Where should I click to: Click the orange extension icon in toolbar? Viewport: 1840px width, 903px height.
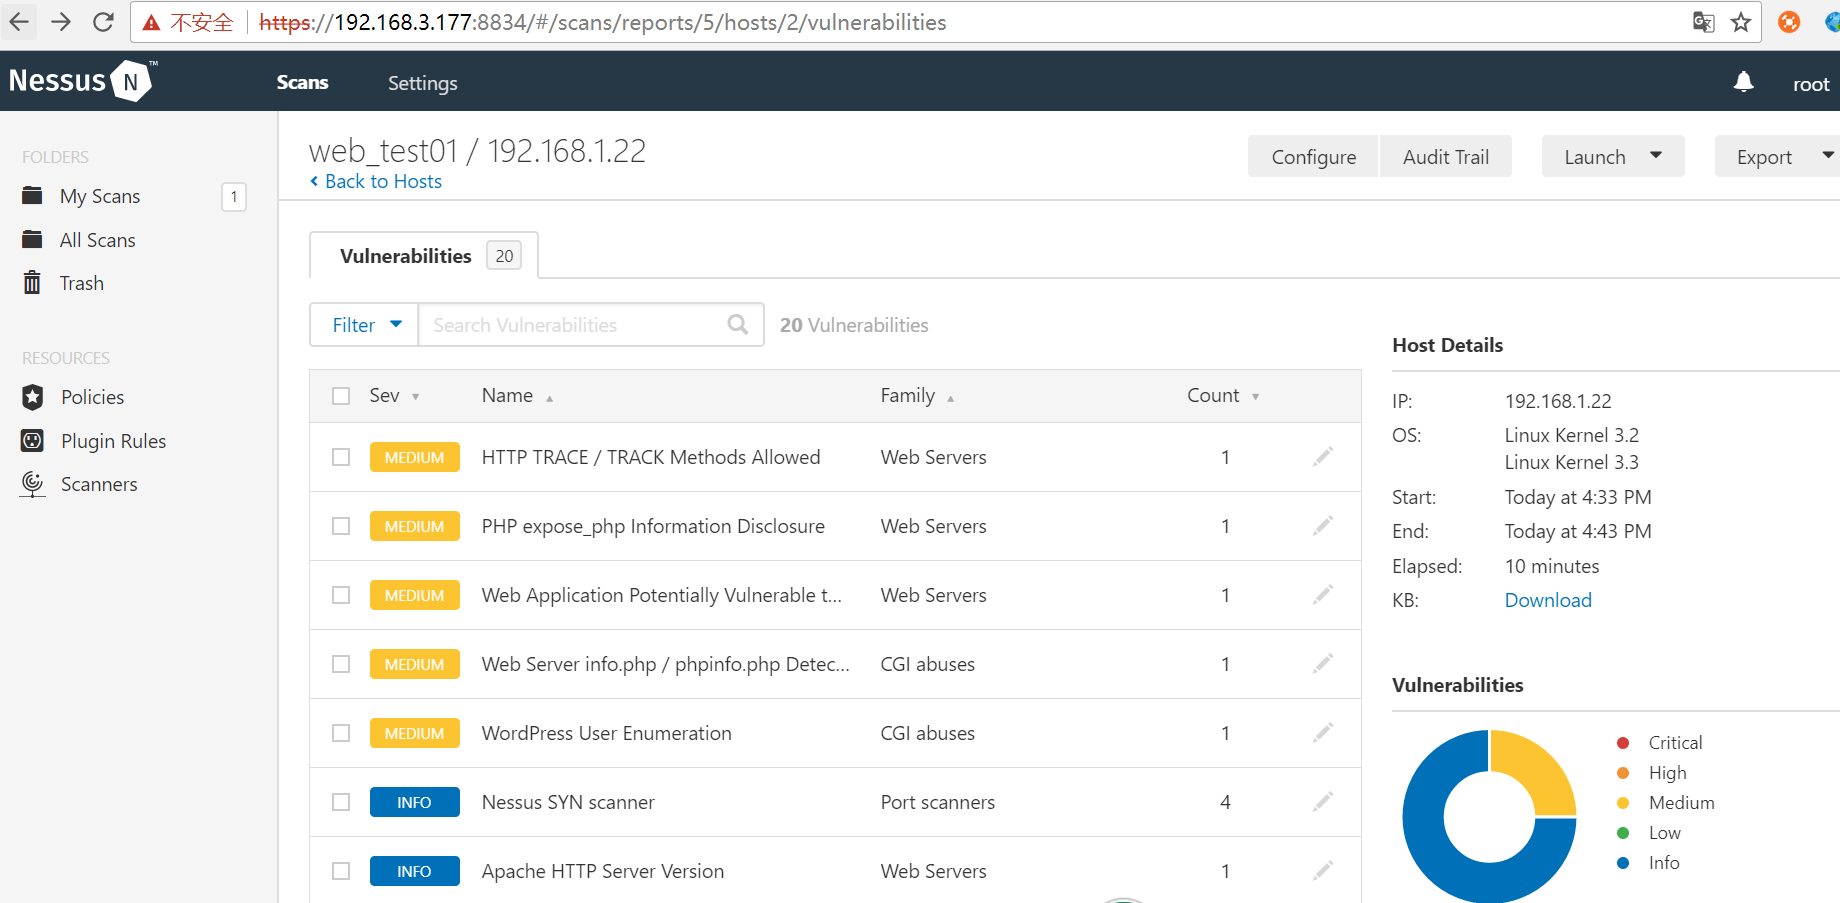[1789, 22]
